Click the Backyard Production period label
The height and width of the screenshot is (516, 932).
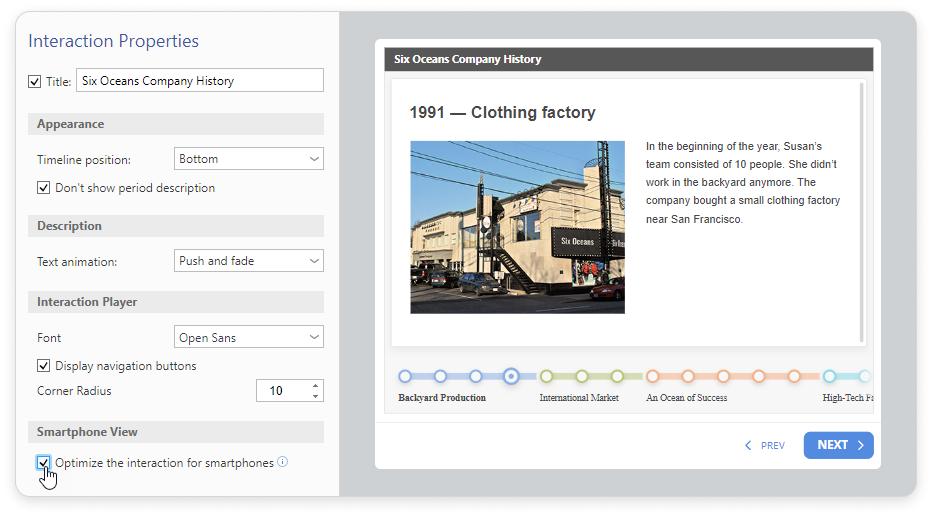(442, 398)
